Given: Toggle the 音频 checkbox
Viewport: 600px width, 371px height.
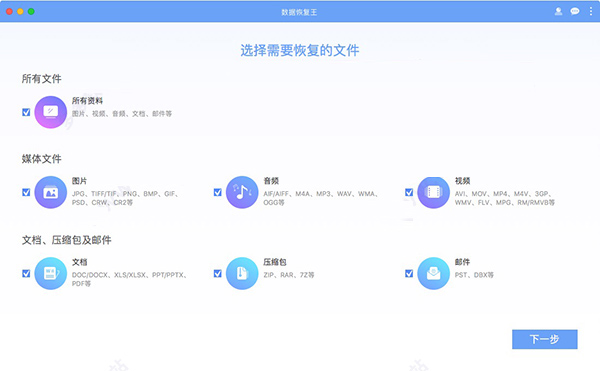Looking at the screenshot, I should pos(217,192).
